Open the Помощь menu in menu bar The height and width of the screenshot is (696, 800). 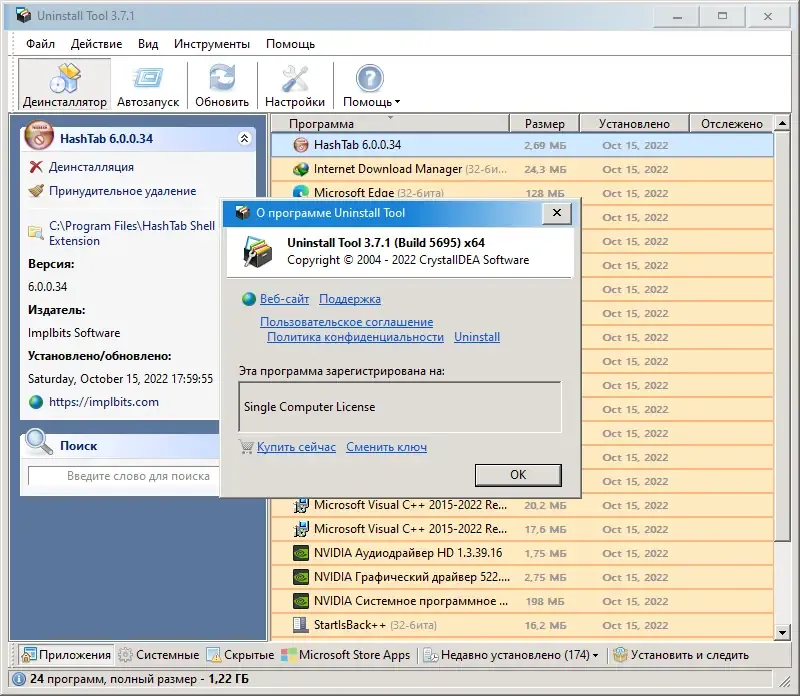290,44
